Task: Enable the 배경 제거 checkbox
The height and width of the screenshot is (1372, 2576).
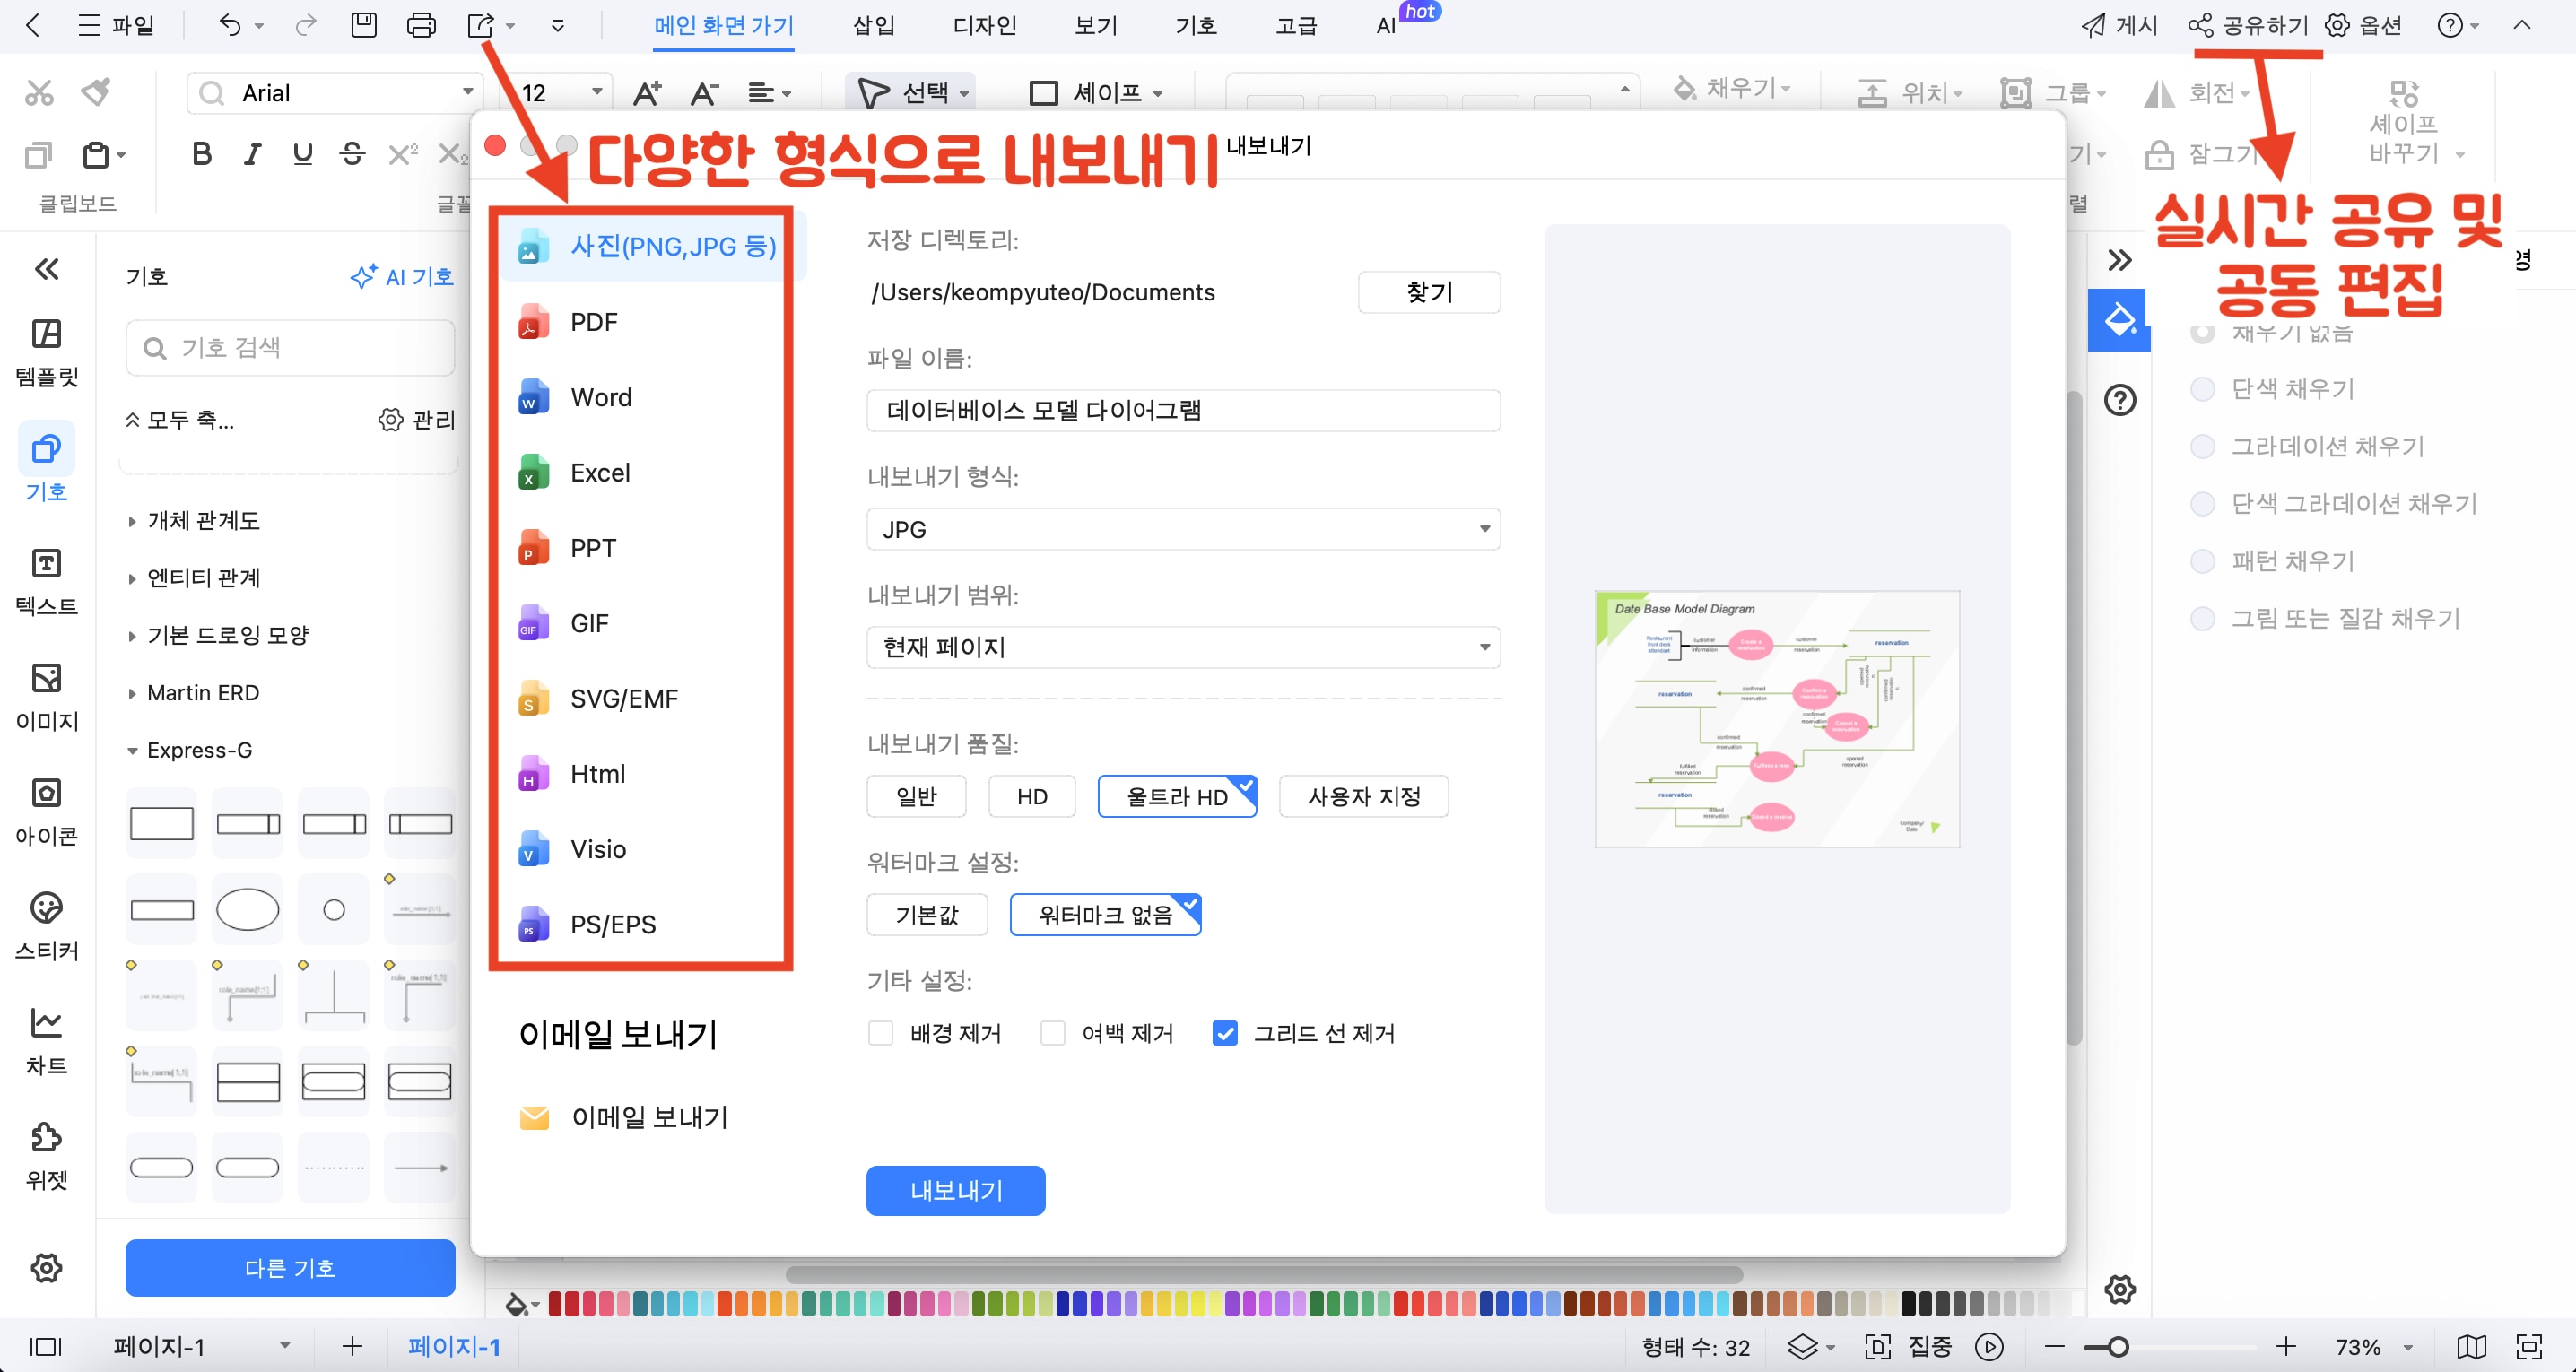Action: click(880, 1033)
